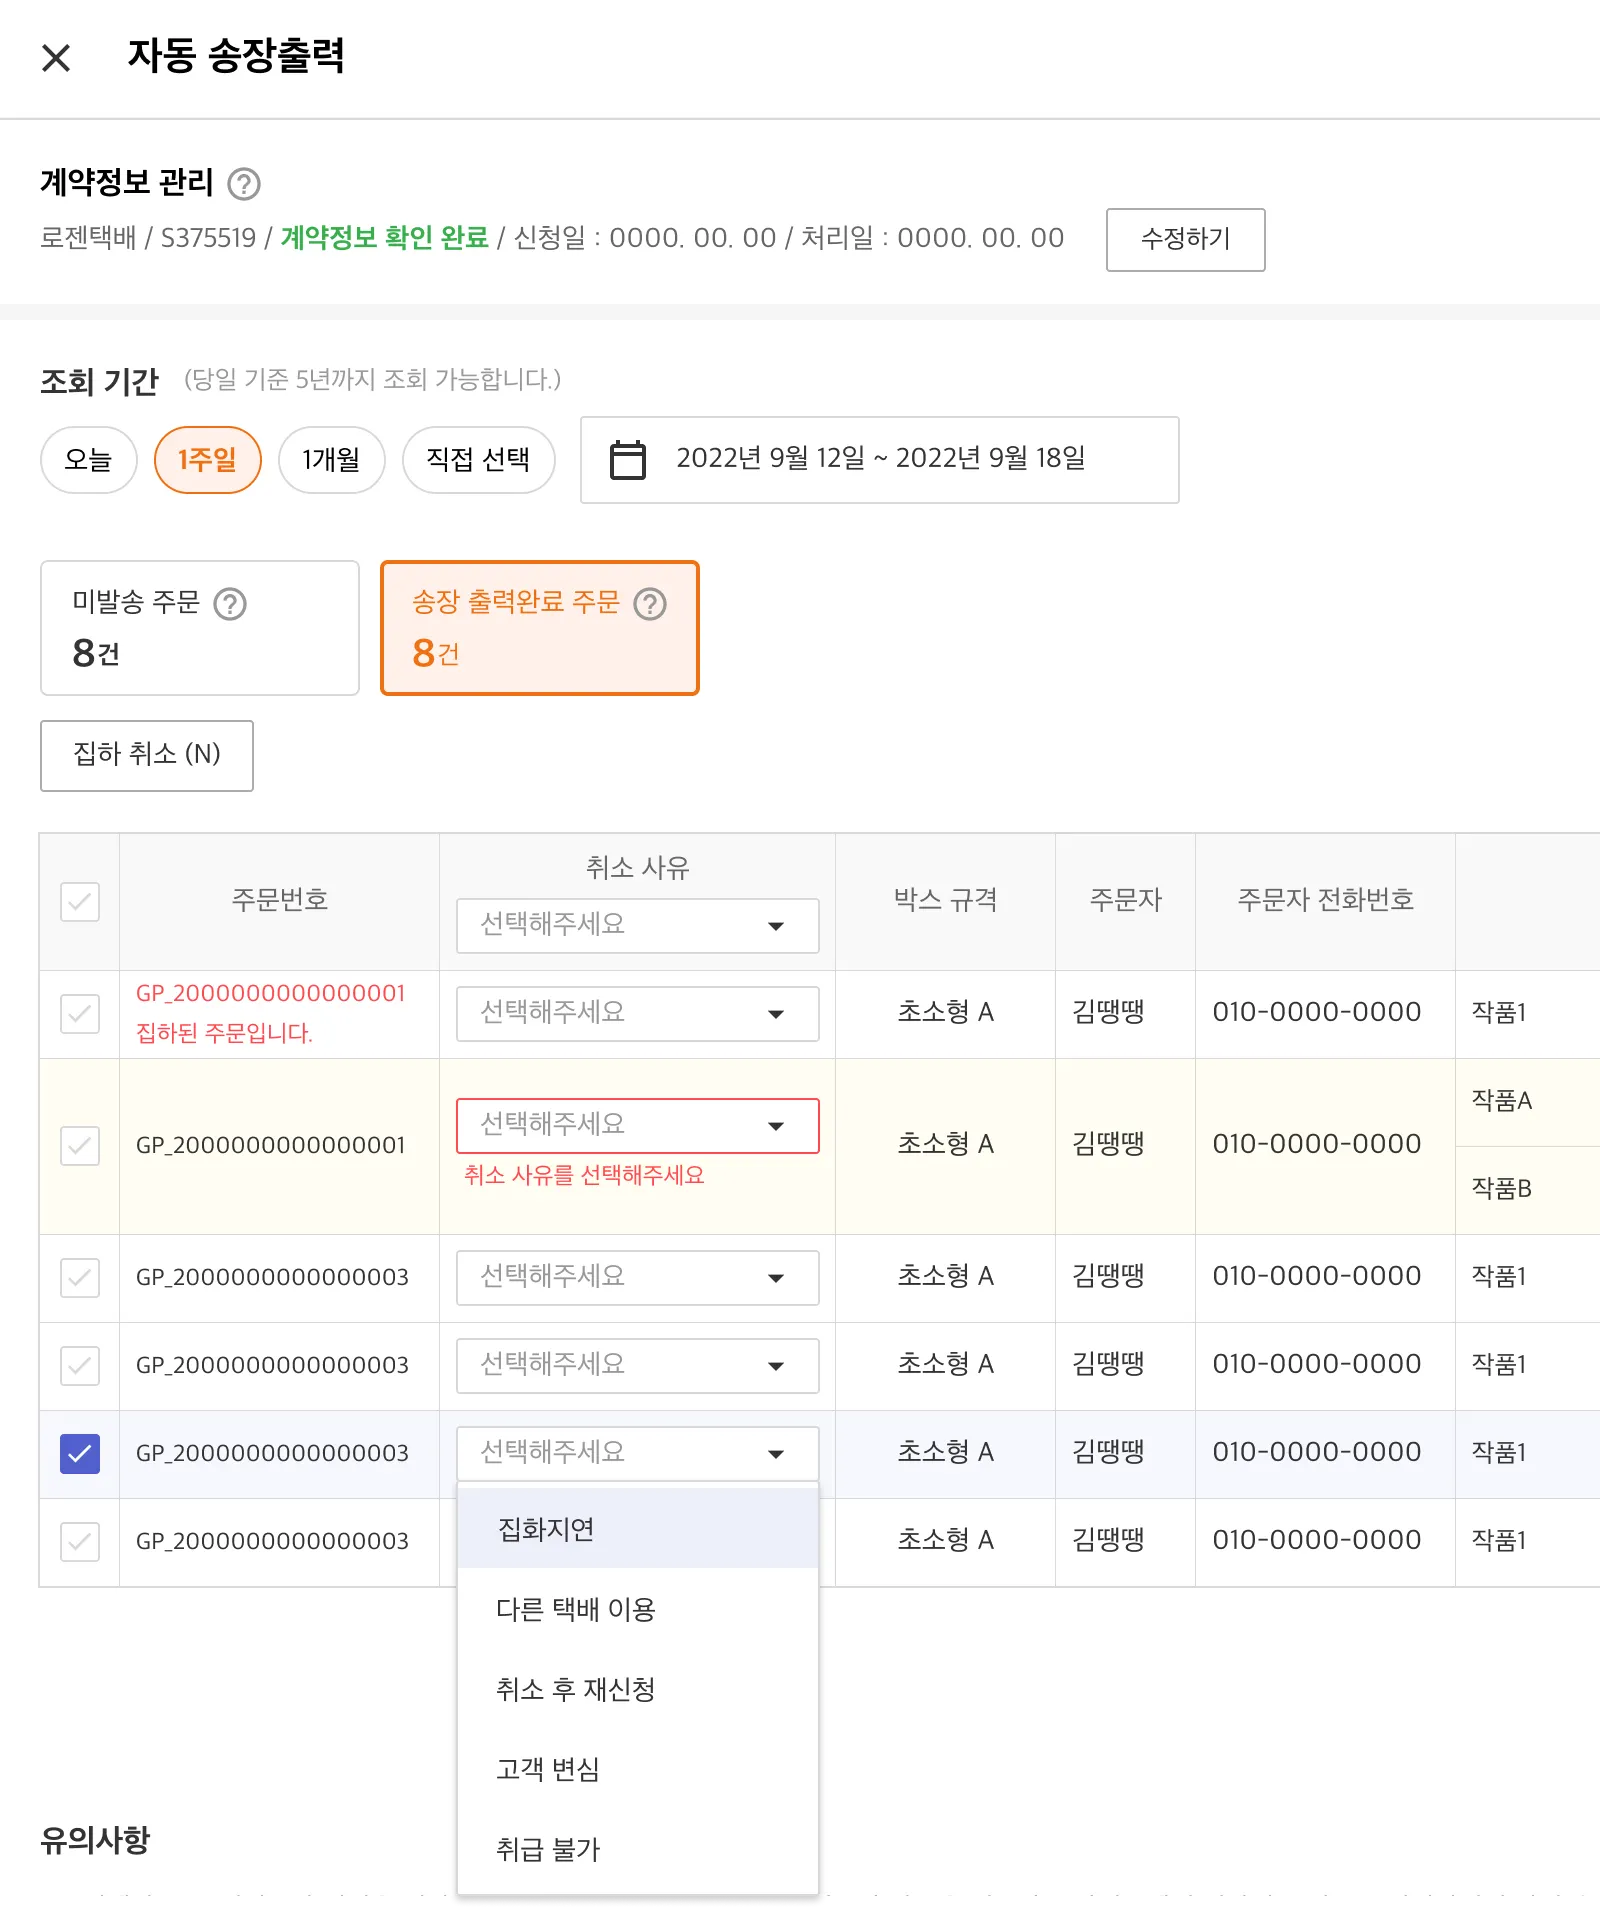Open cancel reason dropdown for 집하된 주문입니다 row
The image size is (1600, 1908).
[x=638, y=1013]
